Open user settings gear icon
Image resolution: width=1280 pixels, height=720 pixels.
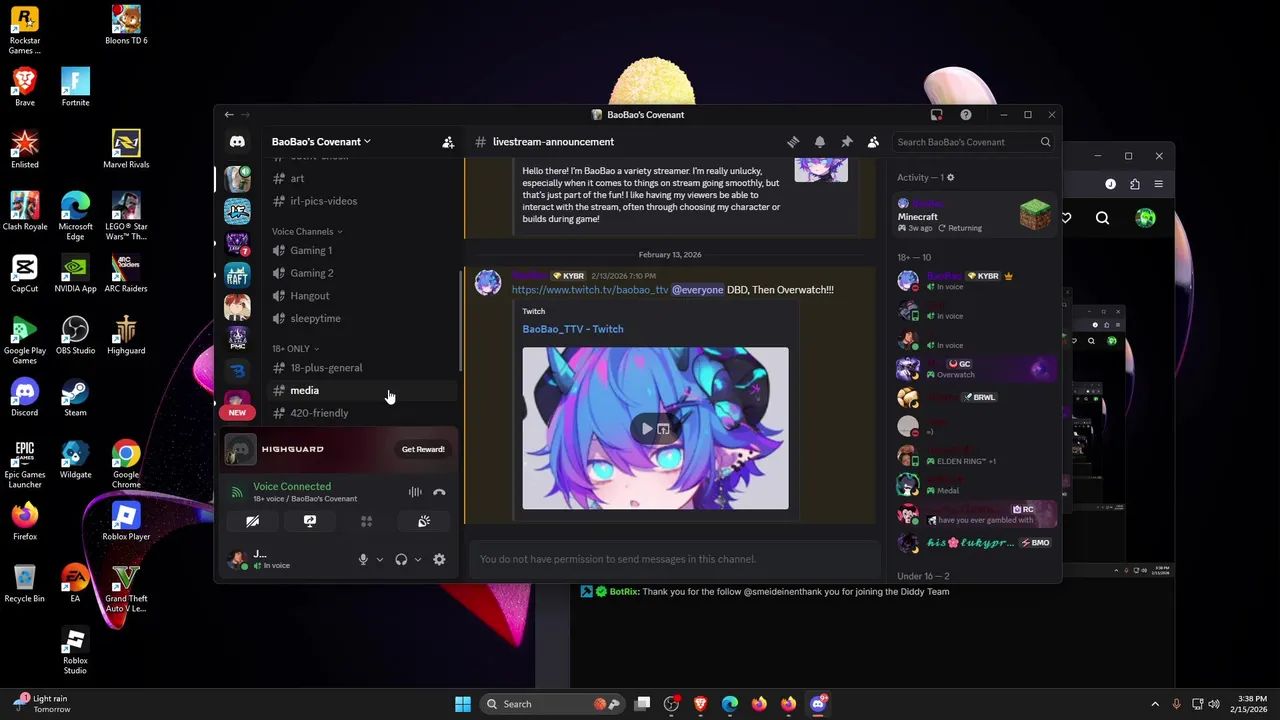439,560
